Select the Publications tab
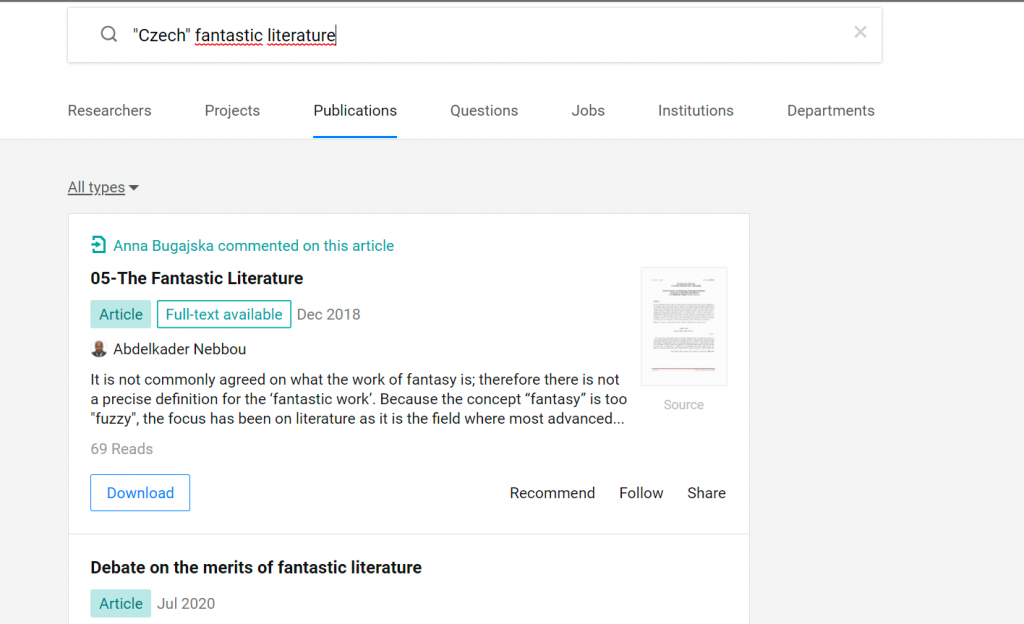The height and width of the screenshot is (624, 1024). pos(355,111)
